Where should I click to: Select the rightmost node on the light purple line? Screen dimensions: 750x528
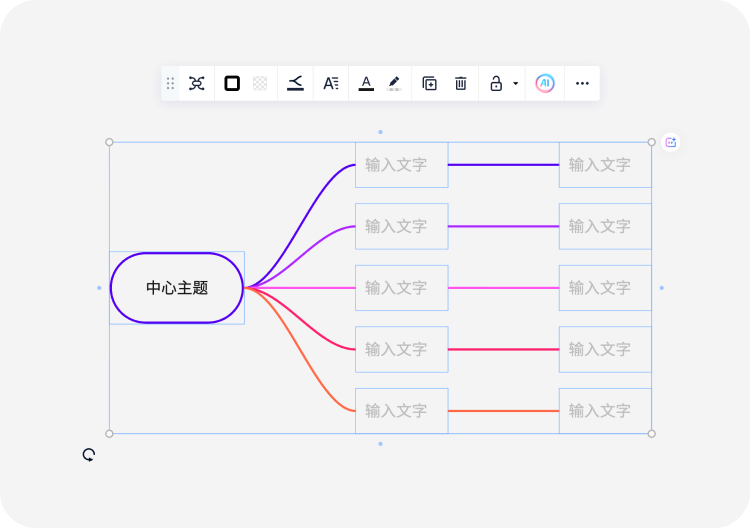pyautogui.click(x=605, y=226)
